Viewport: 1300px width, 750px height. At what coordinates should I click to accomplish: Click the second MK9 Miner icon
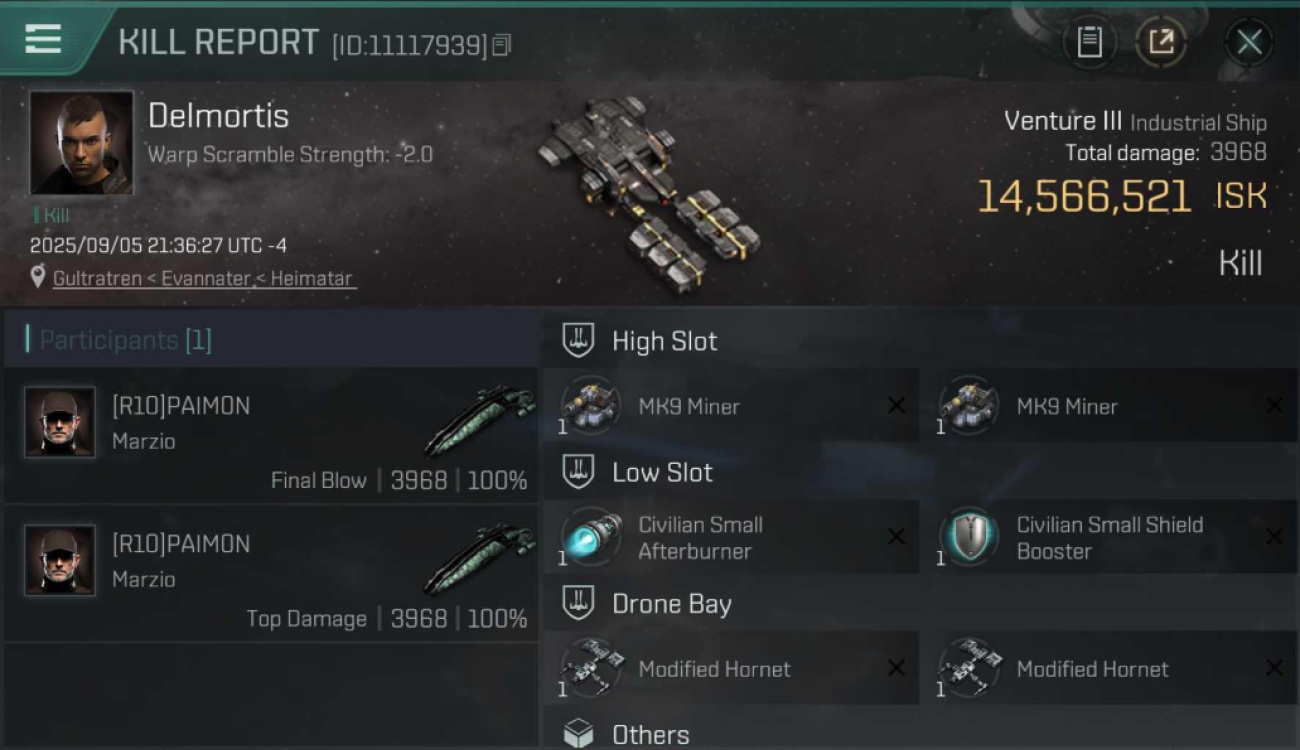tap(968, 406)
